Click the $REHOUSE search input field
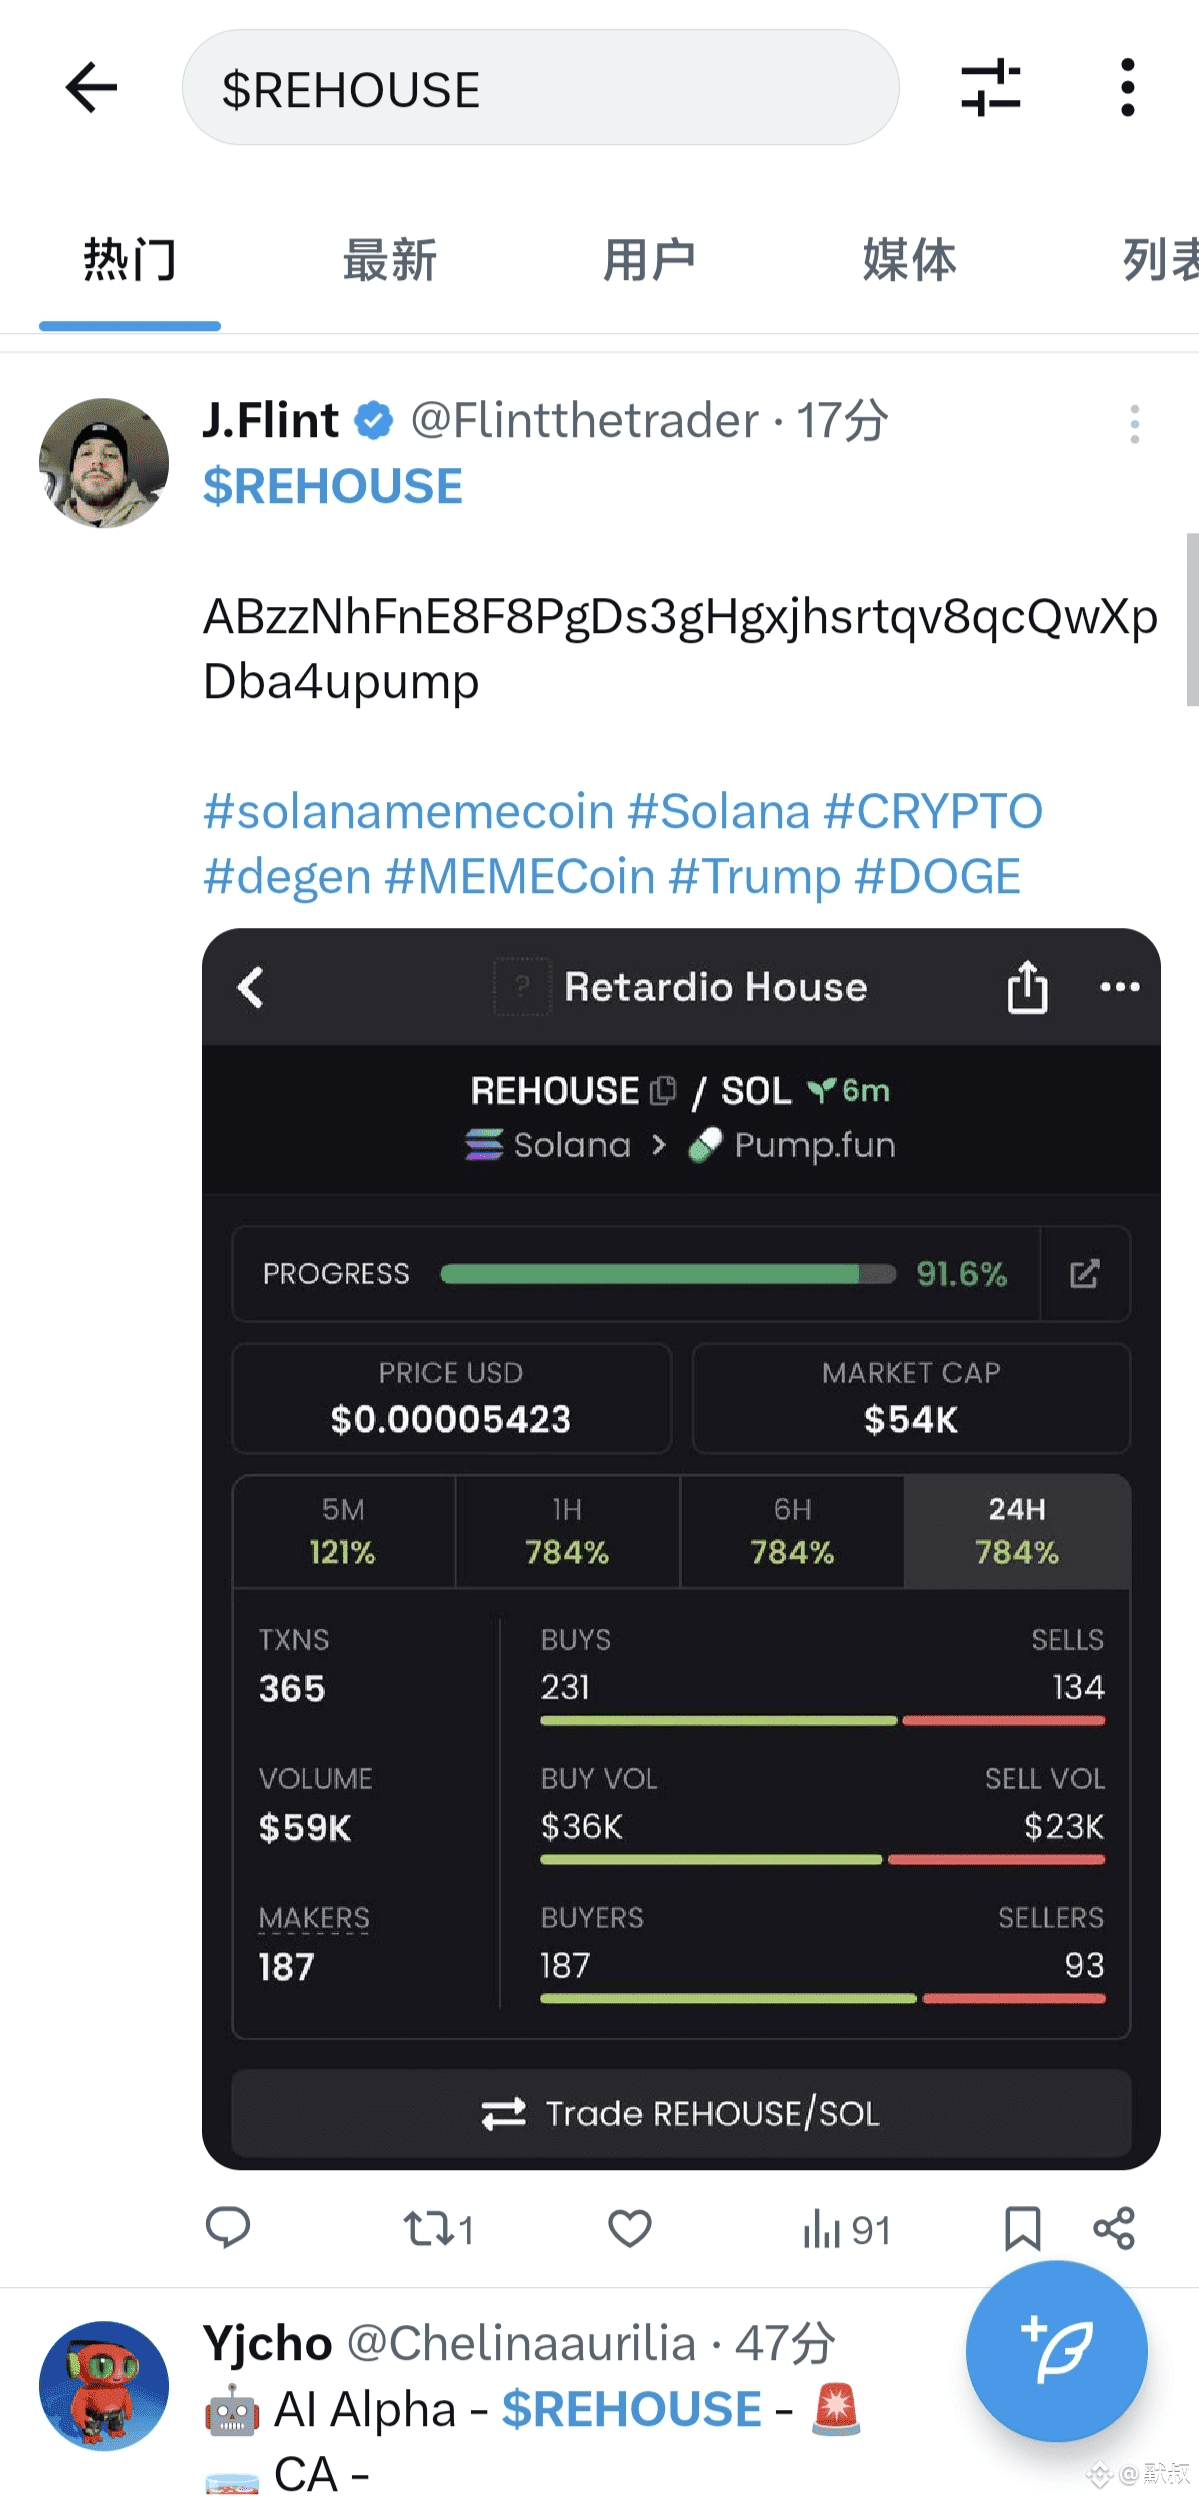Screen dimensions: 1199x2500 540,88
